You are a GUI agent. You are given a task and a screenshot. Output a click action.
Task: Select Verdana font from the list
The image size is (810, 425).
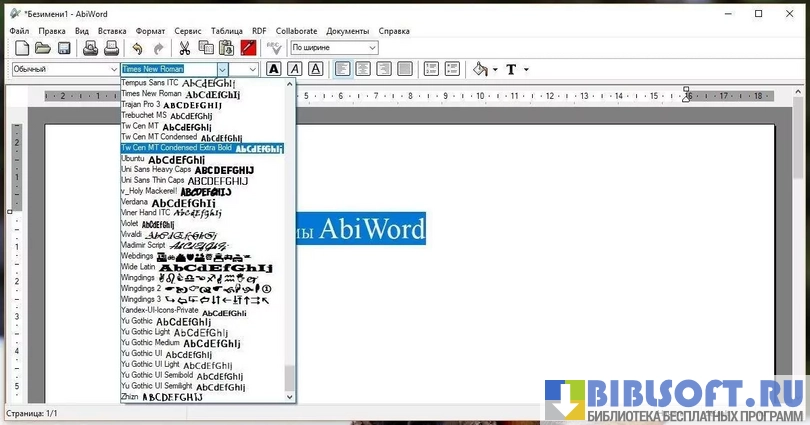pos(134,202)
